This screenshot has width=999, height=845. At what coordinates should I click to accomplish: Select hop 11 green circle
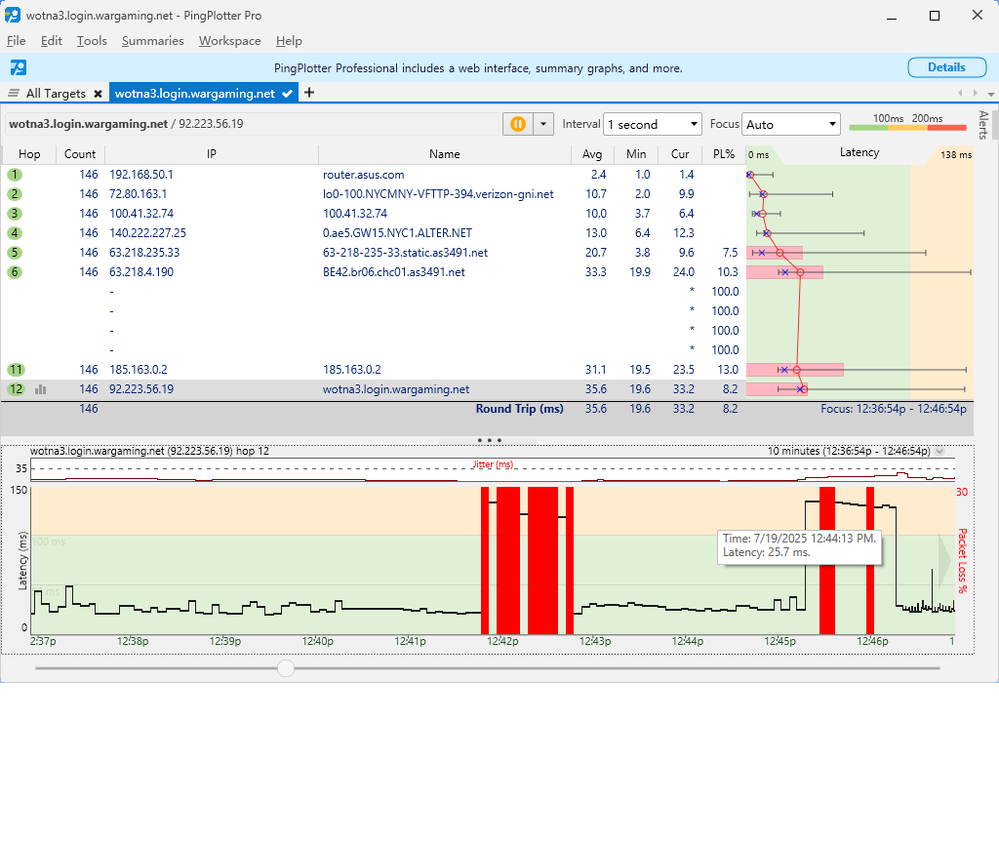pyautogui.click(x=16, y=370)
